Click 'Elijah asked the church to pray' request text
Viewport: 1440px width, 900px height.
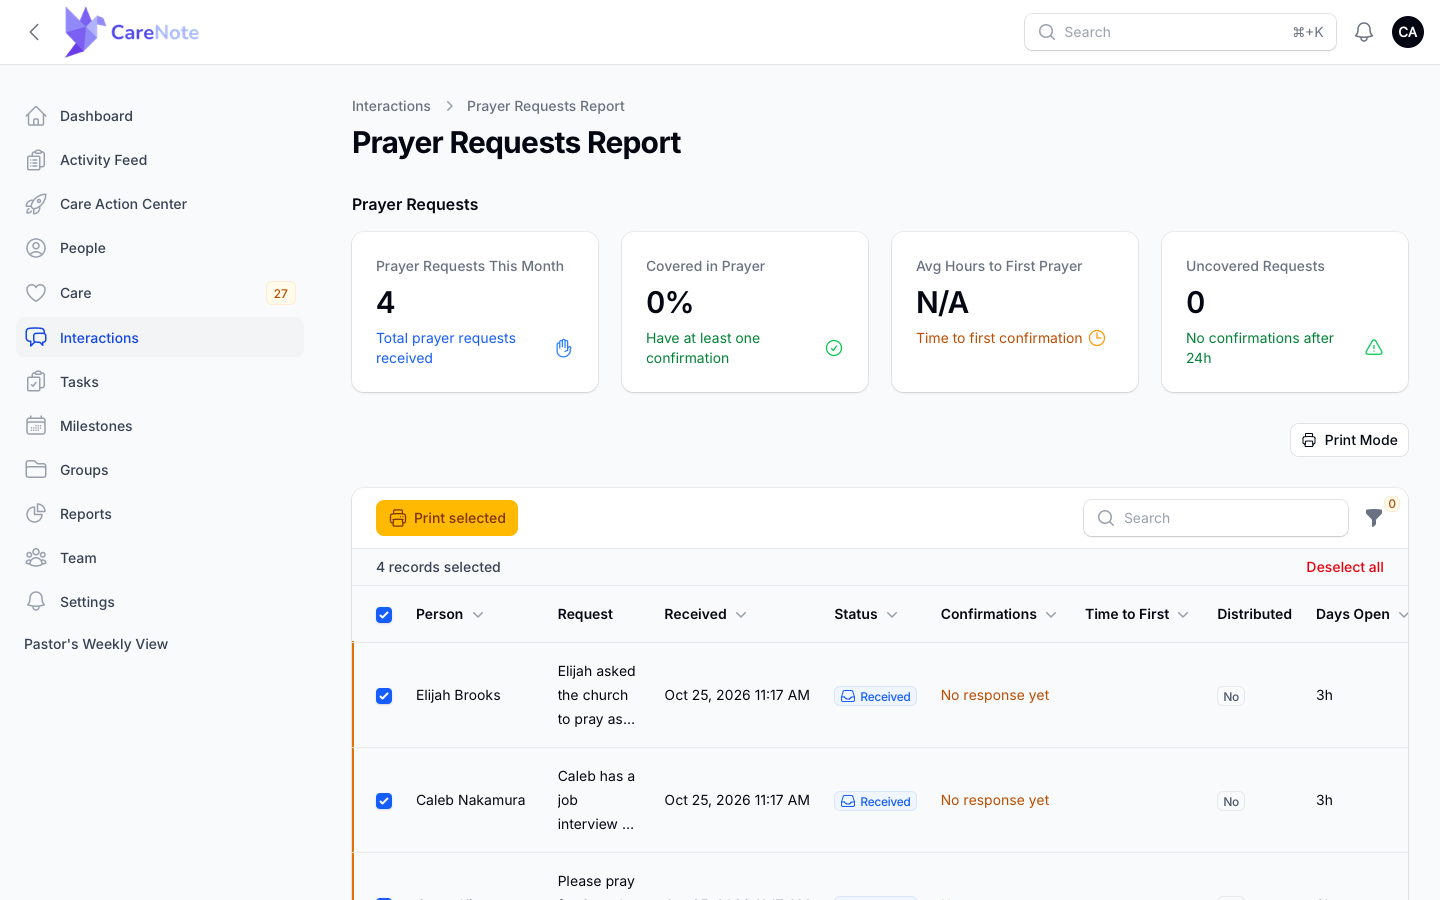click(x=596, y=695)
